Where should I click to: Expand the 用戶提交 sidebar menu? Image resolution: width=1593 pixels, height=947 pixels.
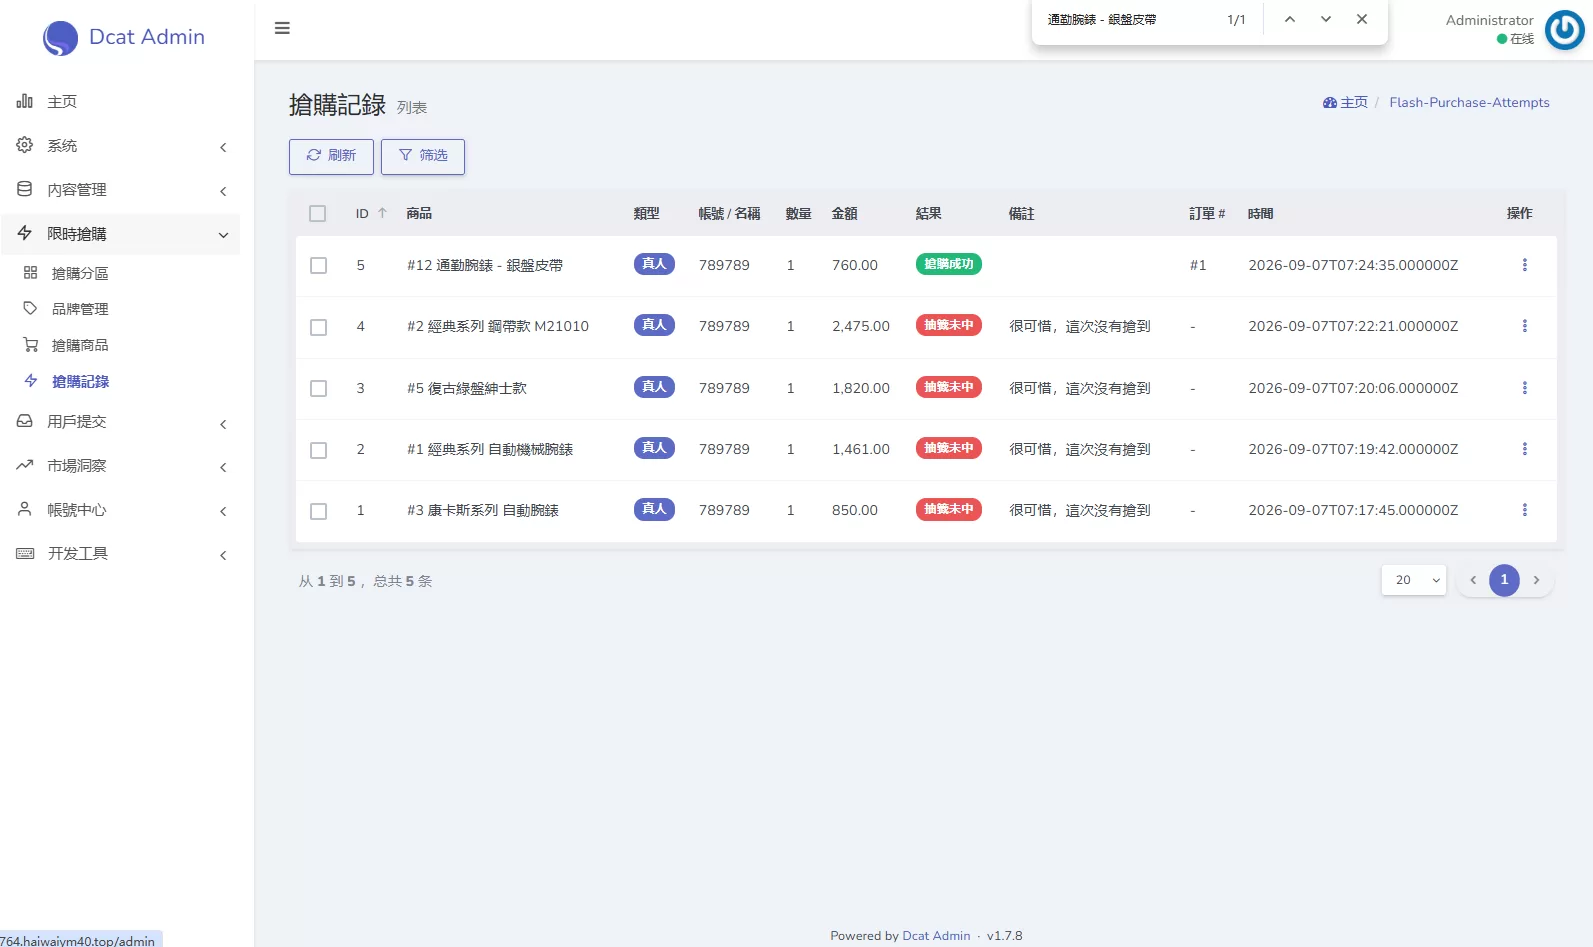[x=120, y=422]
